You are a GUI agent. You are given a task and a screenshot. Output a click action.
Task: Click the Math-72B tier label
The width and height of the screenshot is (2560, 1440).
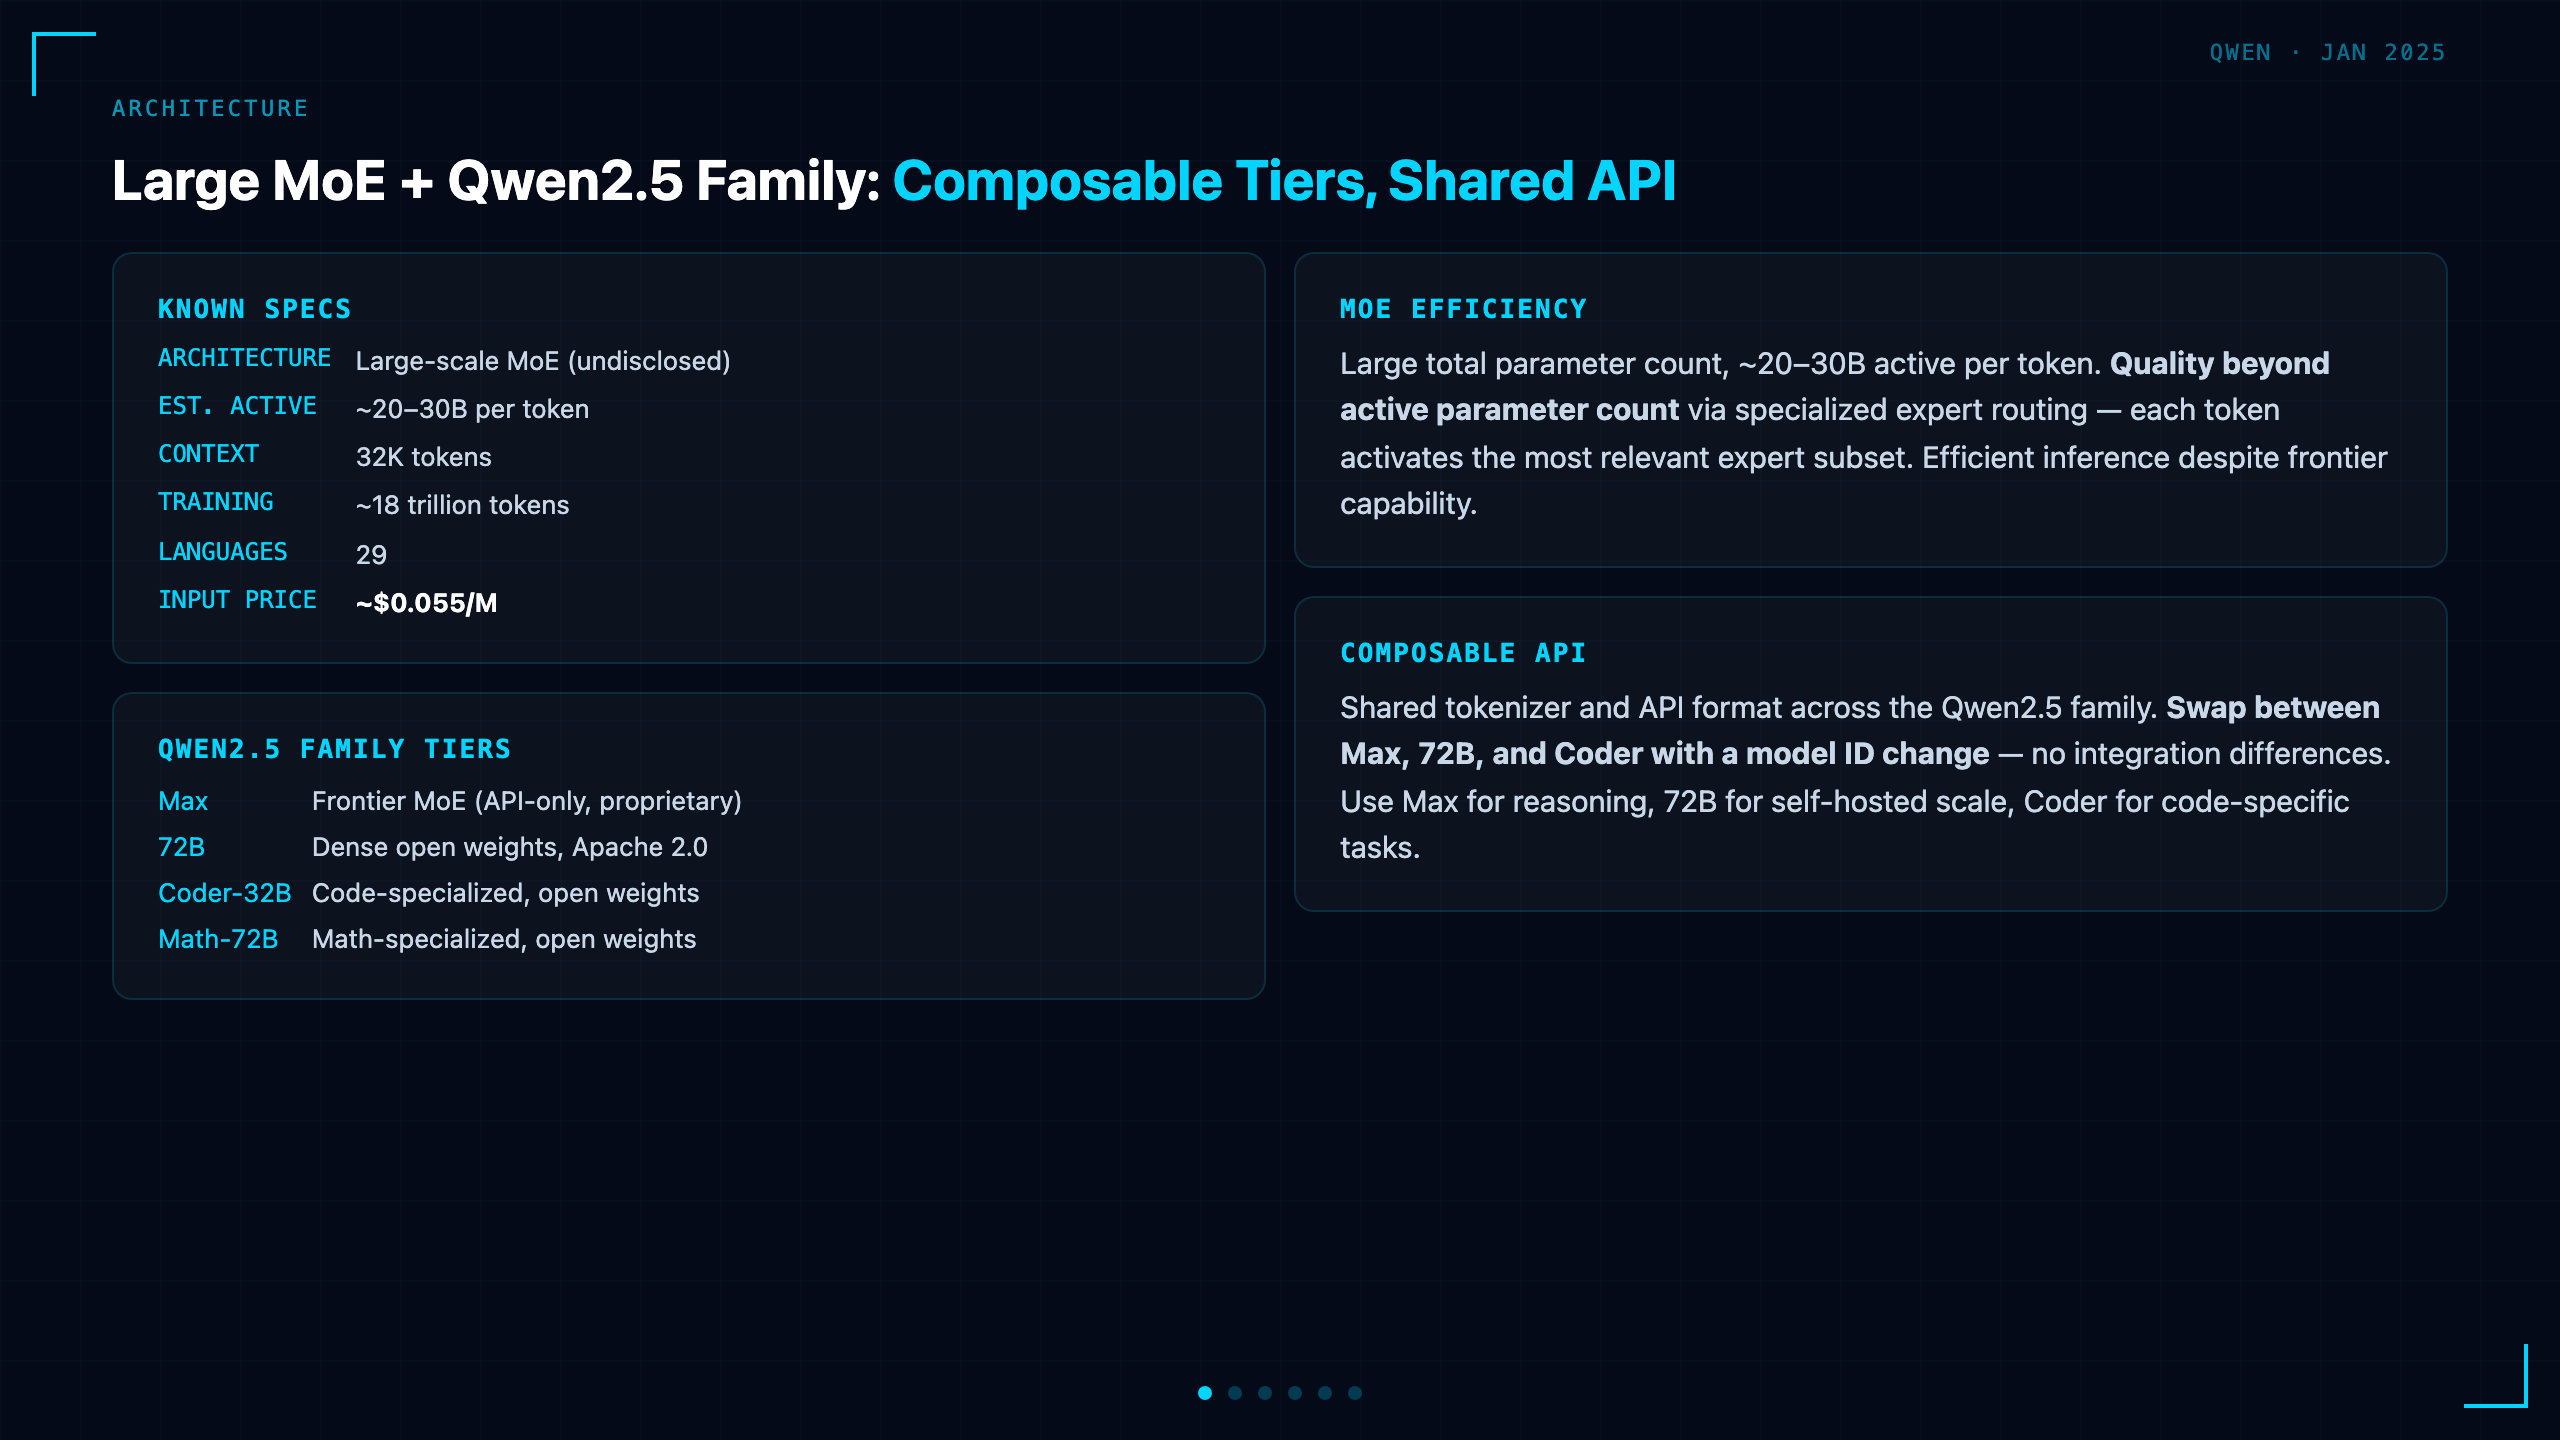[x=218, y=939]
